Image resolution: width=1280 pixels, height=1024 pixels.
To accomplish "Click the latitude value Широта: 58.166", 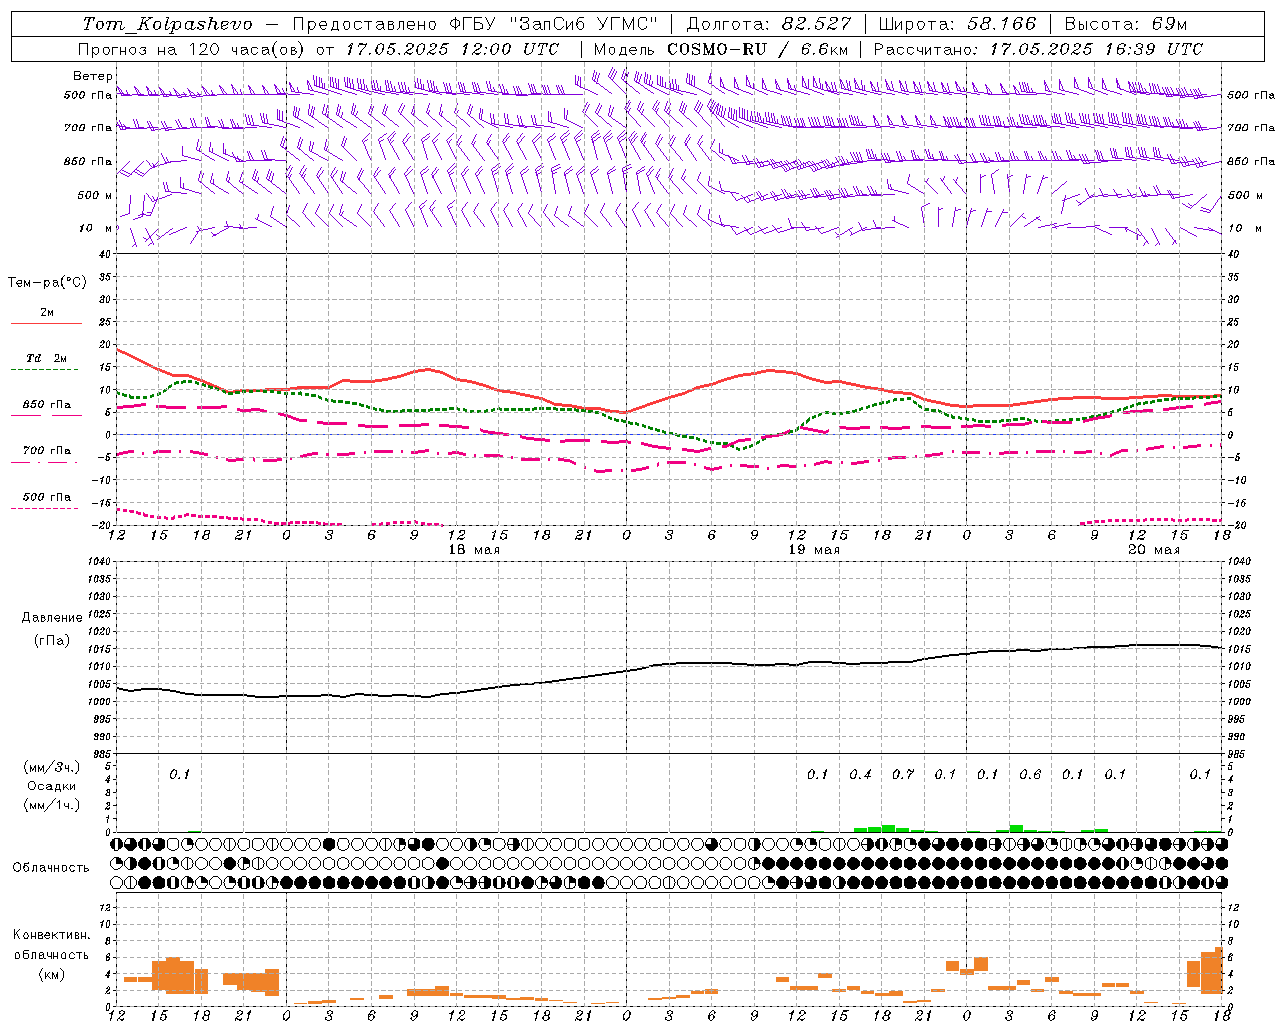I will click(x=958, y=24).
